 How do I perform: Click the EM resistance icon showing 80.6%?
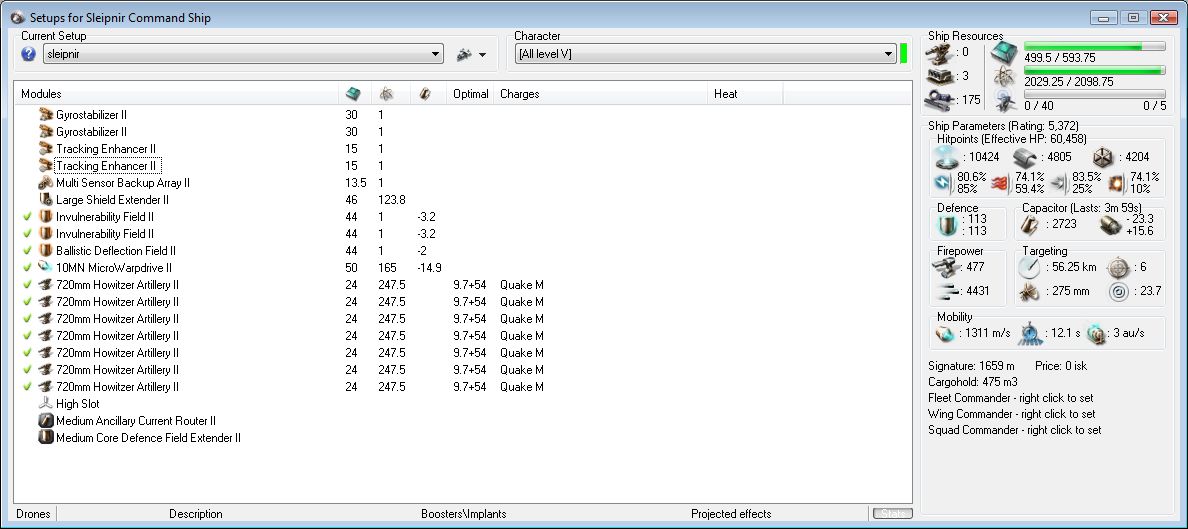[945, 183]
